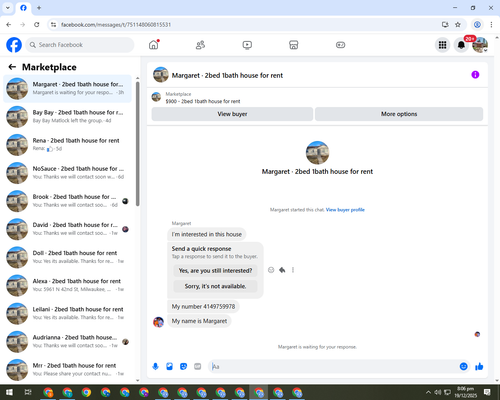500x400 pixels.
Task: Choose a sticker from the sticker icon
Action: (183, 367)
